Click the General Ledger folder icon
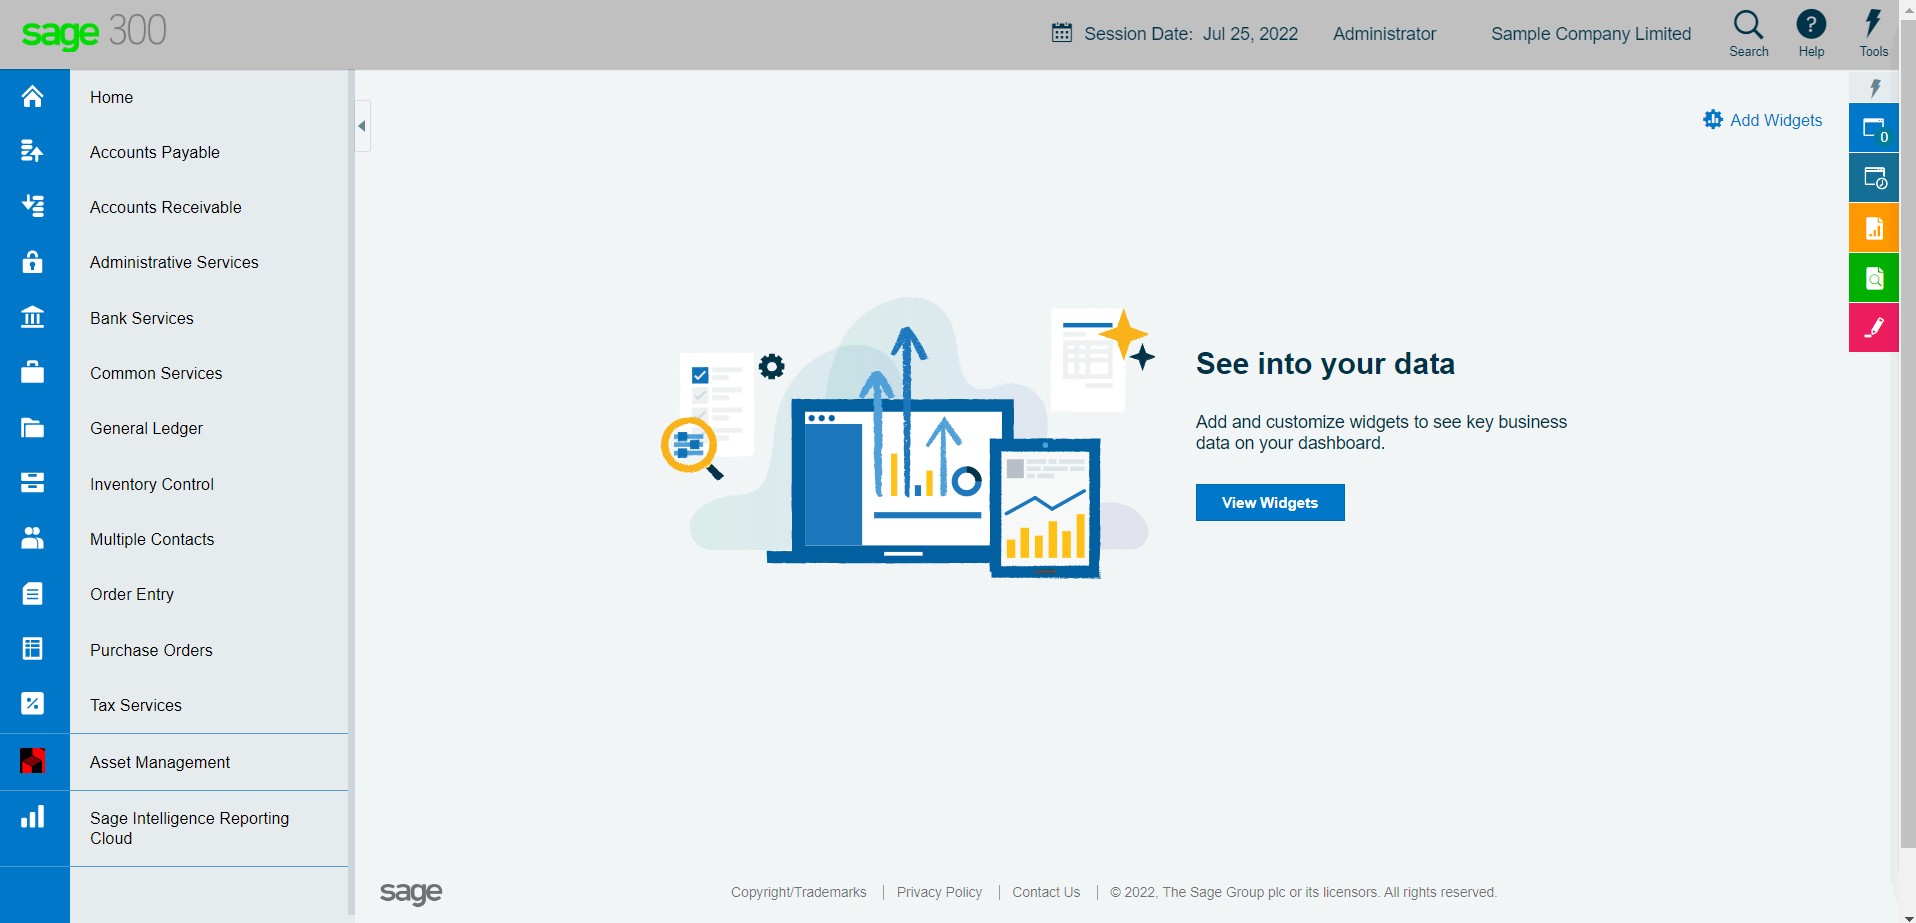The image size is (1916, 923). pyautogui.click(x=33, y=428)
